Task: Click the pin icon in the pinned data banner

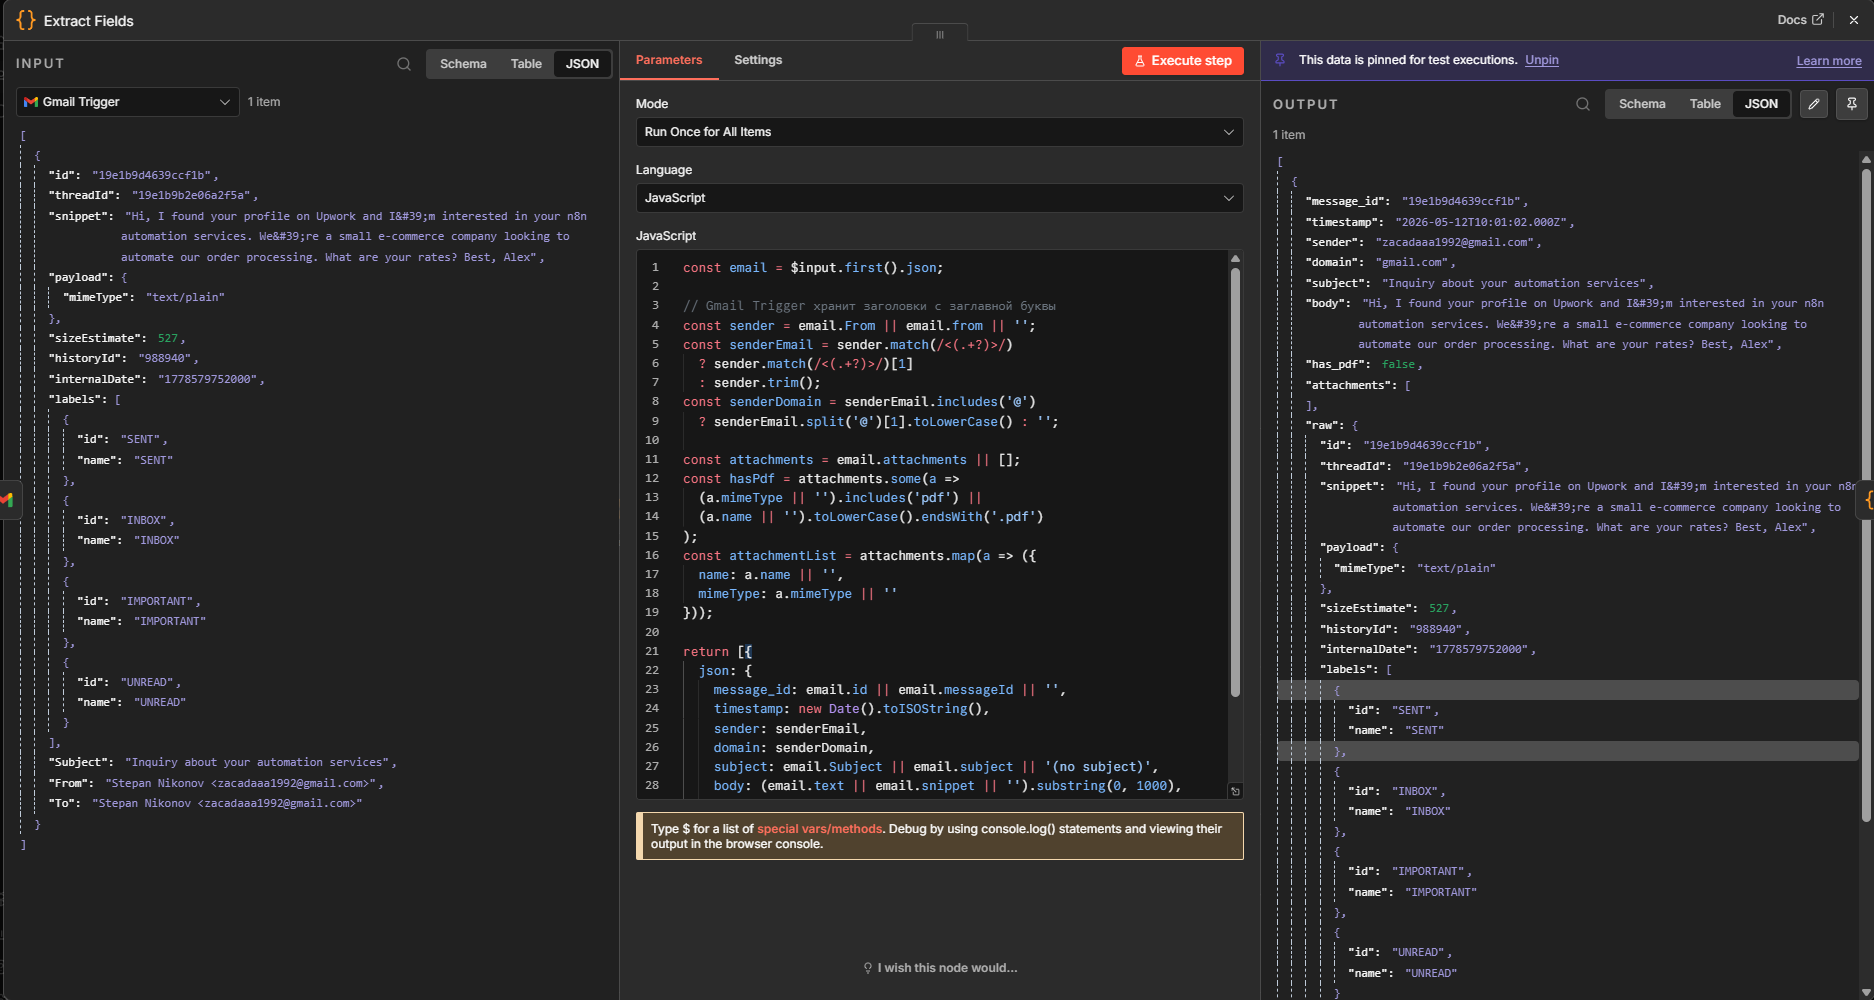Action: tap(1280, 60)
